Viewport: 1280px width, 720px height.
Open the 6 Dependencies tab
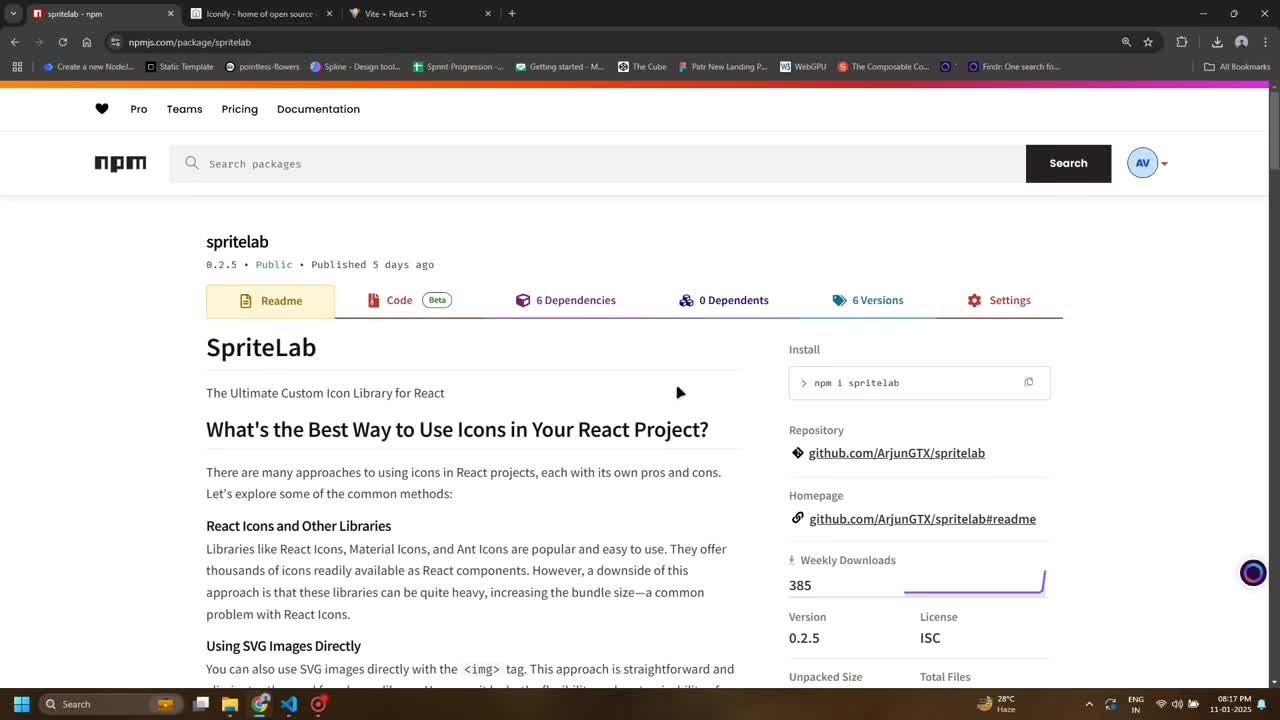click(x=565, y=300)
